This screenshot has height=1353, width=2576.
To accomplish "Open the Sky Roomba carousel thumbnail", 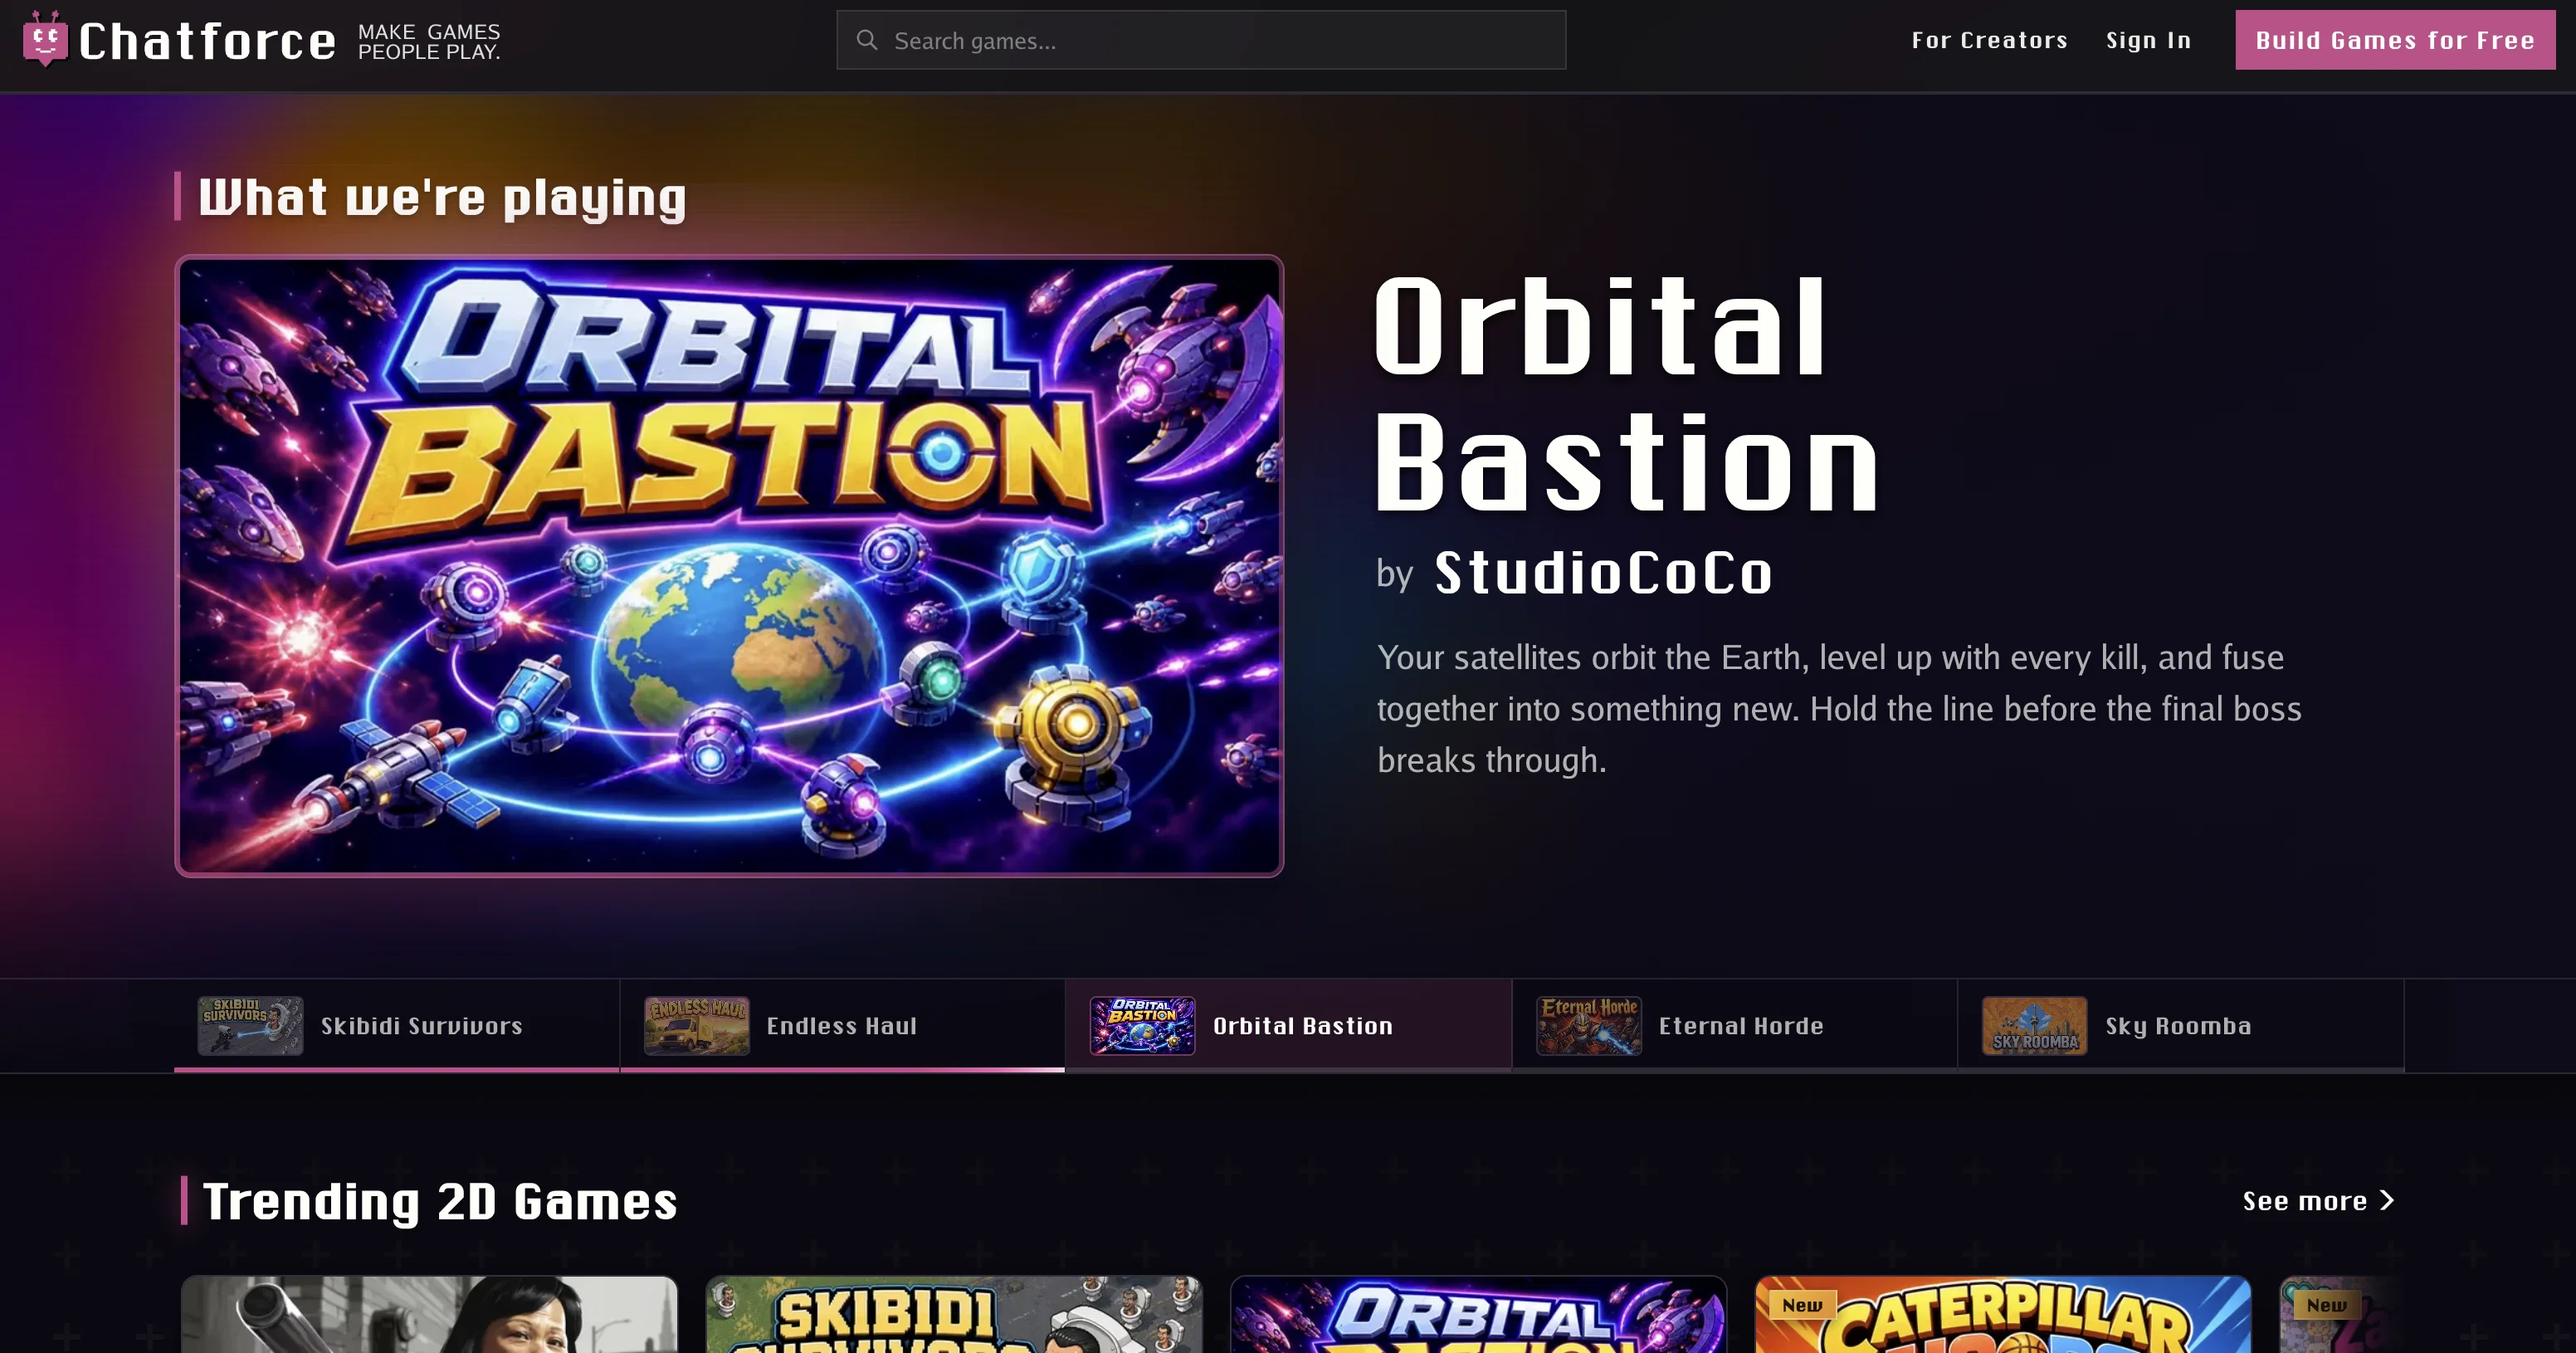I will coord(2035,1026).
